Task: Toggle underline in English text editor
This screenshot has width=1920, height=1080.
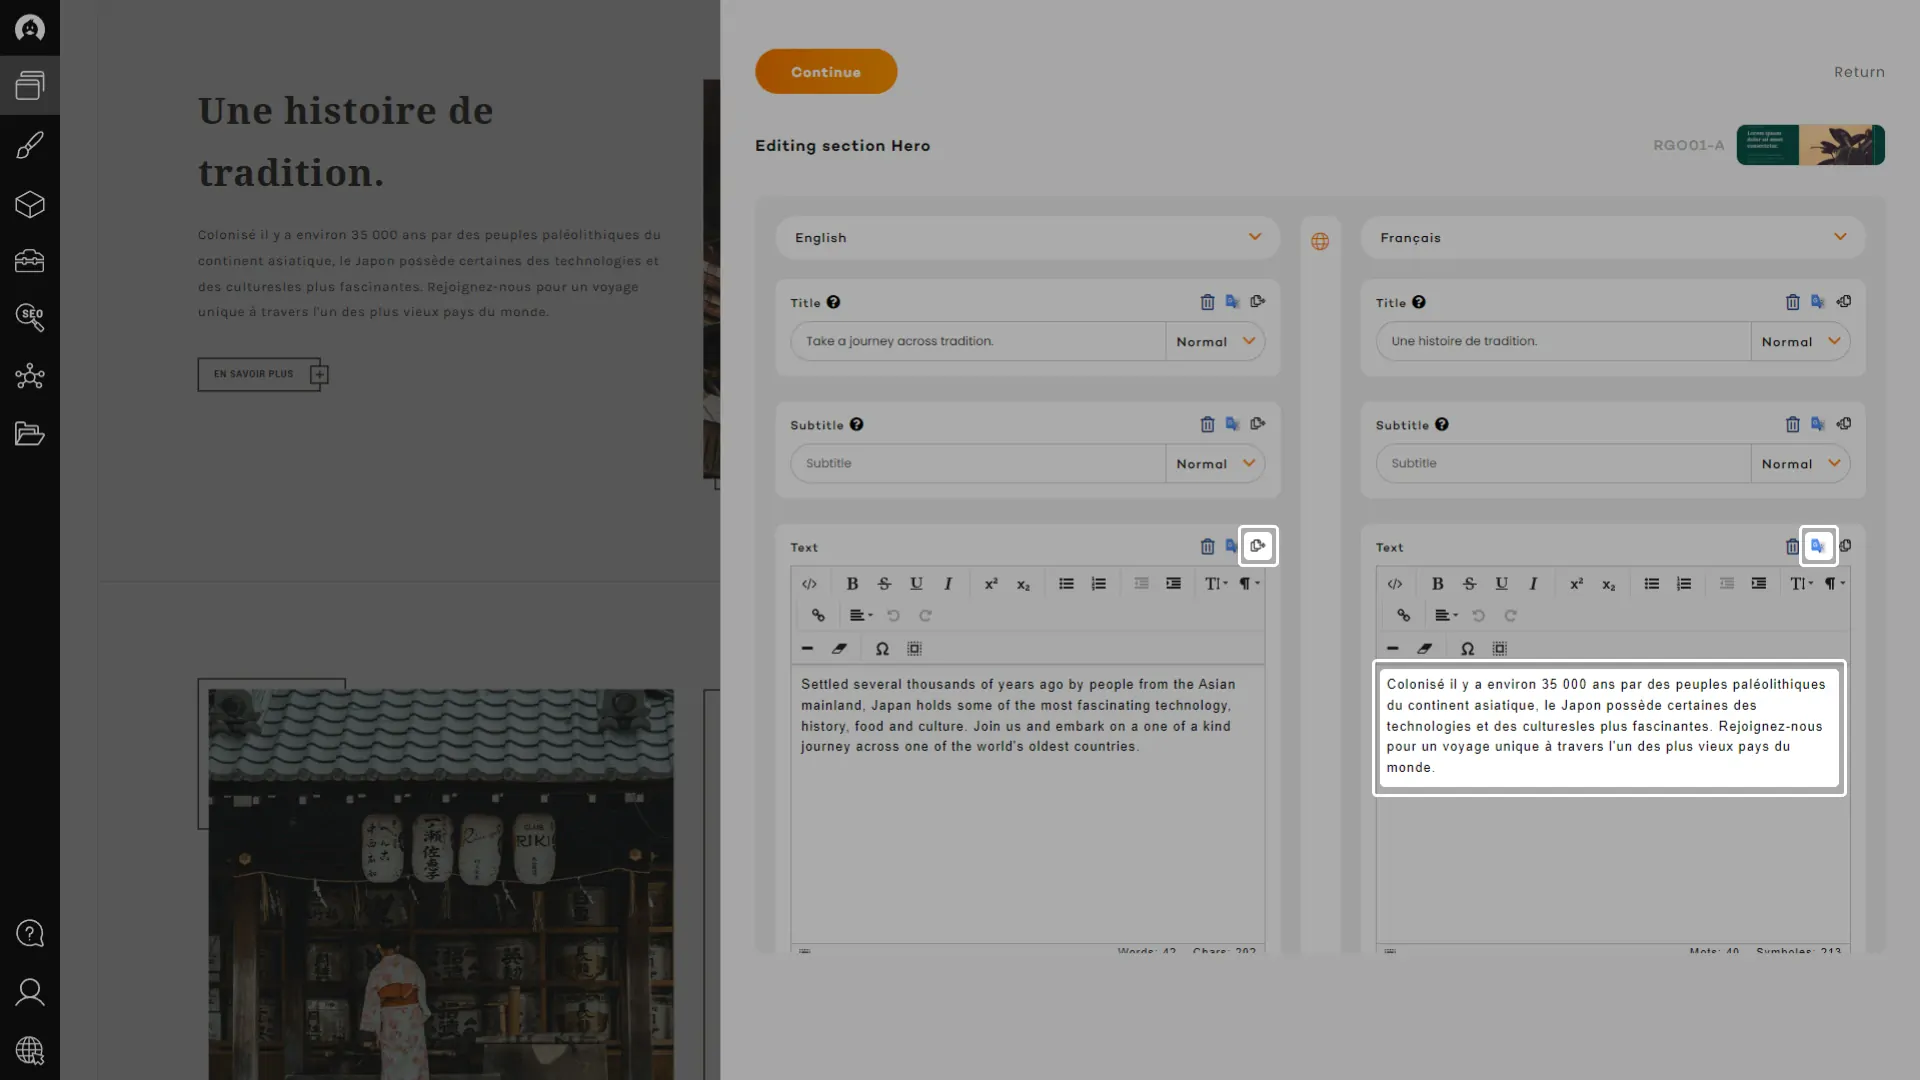Action: (x=916, y=584)
